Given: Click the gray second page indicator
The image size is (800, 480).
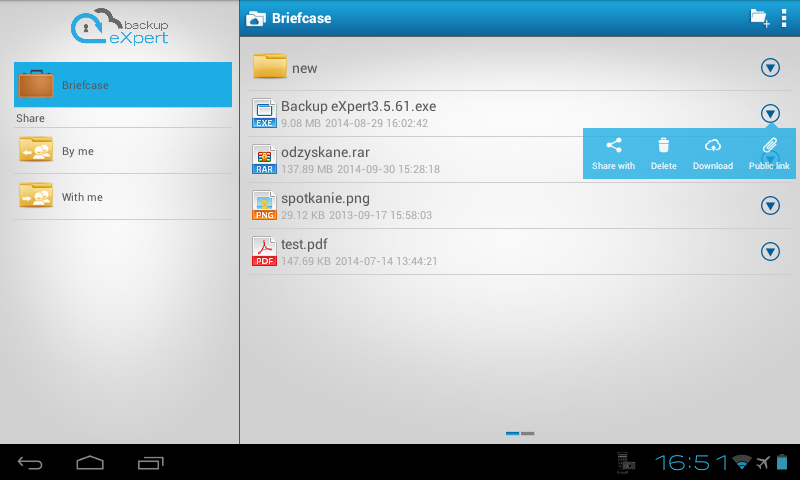Looking at the screenshot, I should click(x=528, y=433).
